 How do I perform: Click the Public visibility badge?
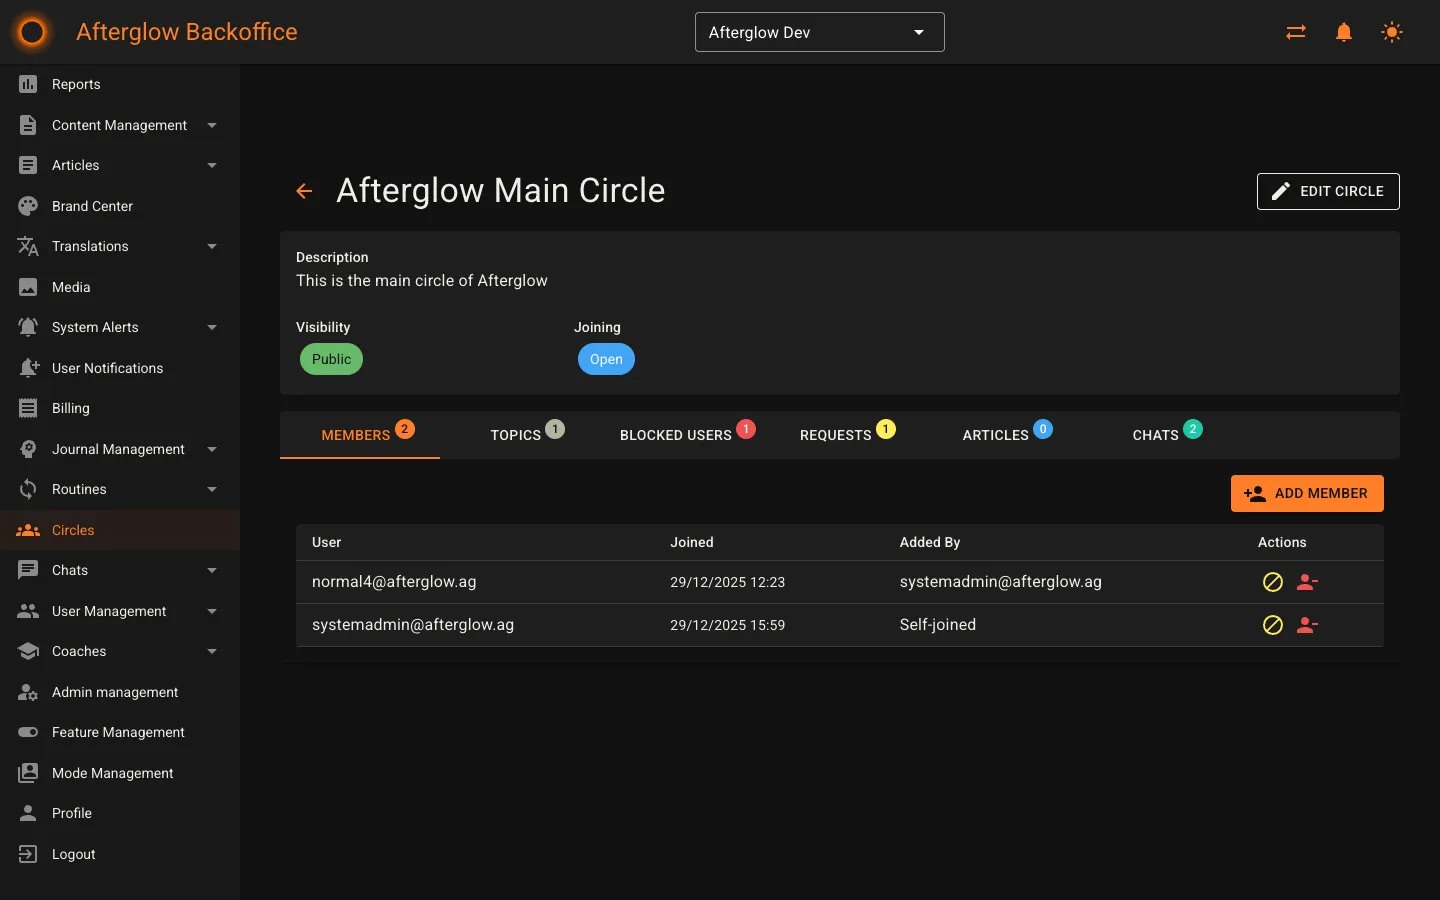tap(331, 359)
